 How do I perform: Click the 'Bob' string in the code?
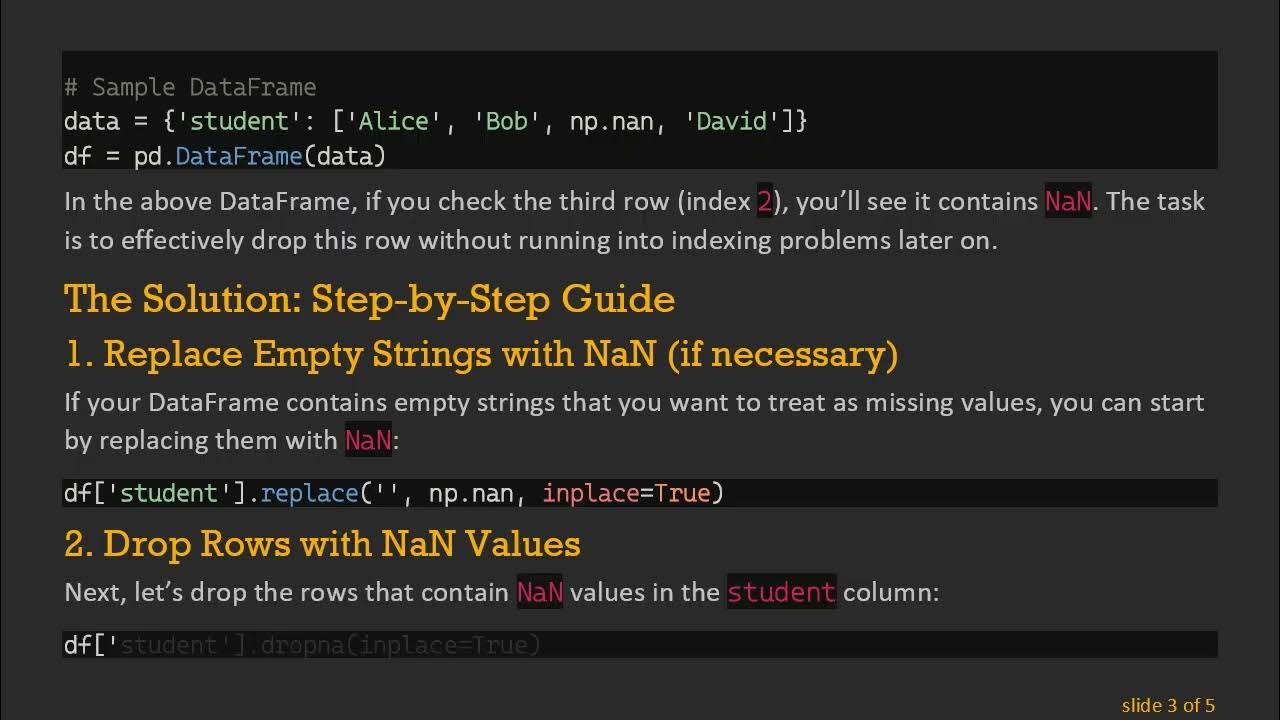coord(506,122)
